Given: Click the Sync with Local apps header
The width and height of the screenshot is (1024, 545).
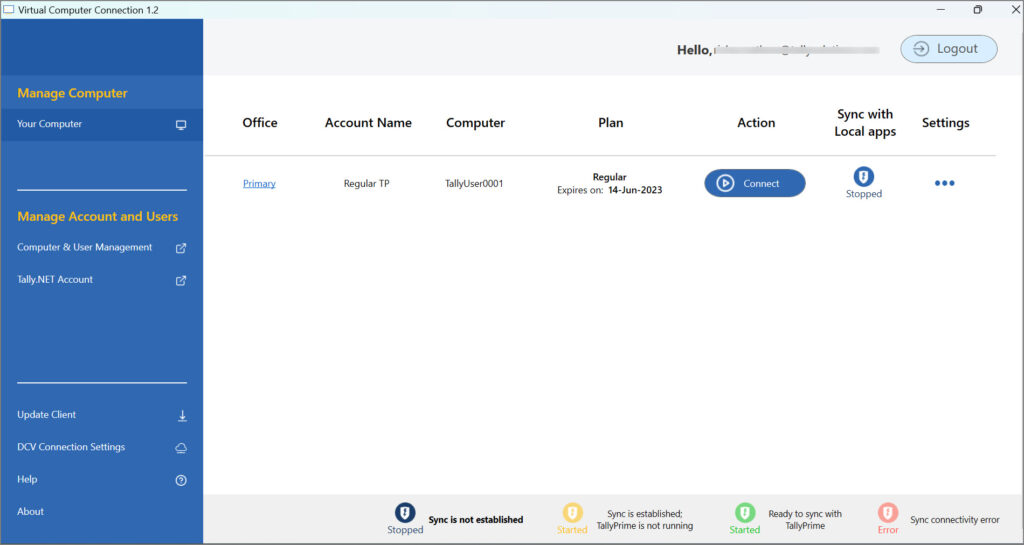Looking at the screenshot, I should click(x=865, y=123).
